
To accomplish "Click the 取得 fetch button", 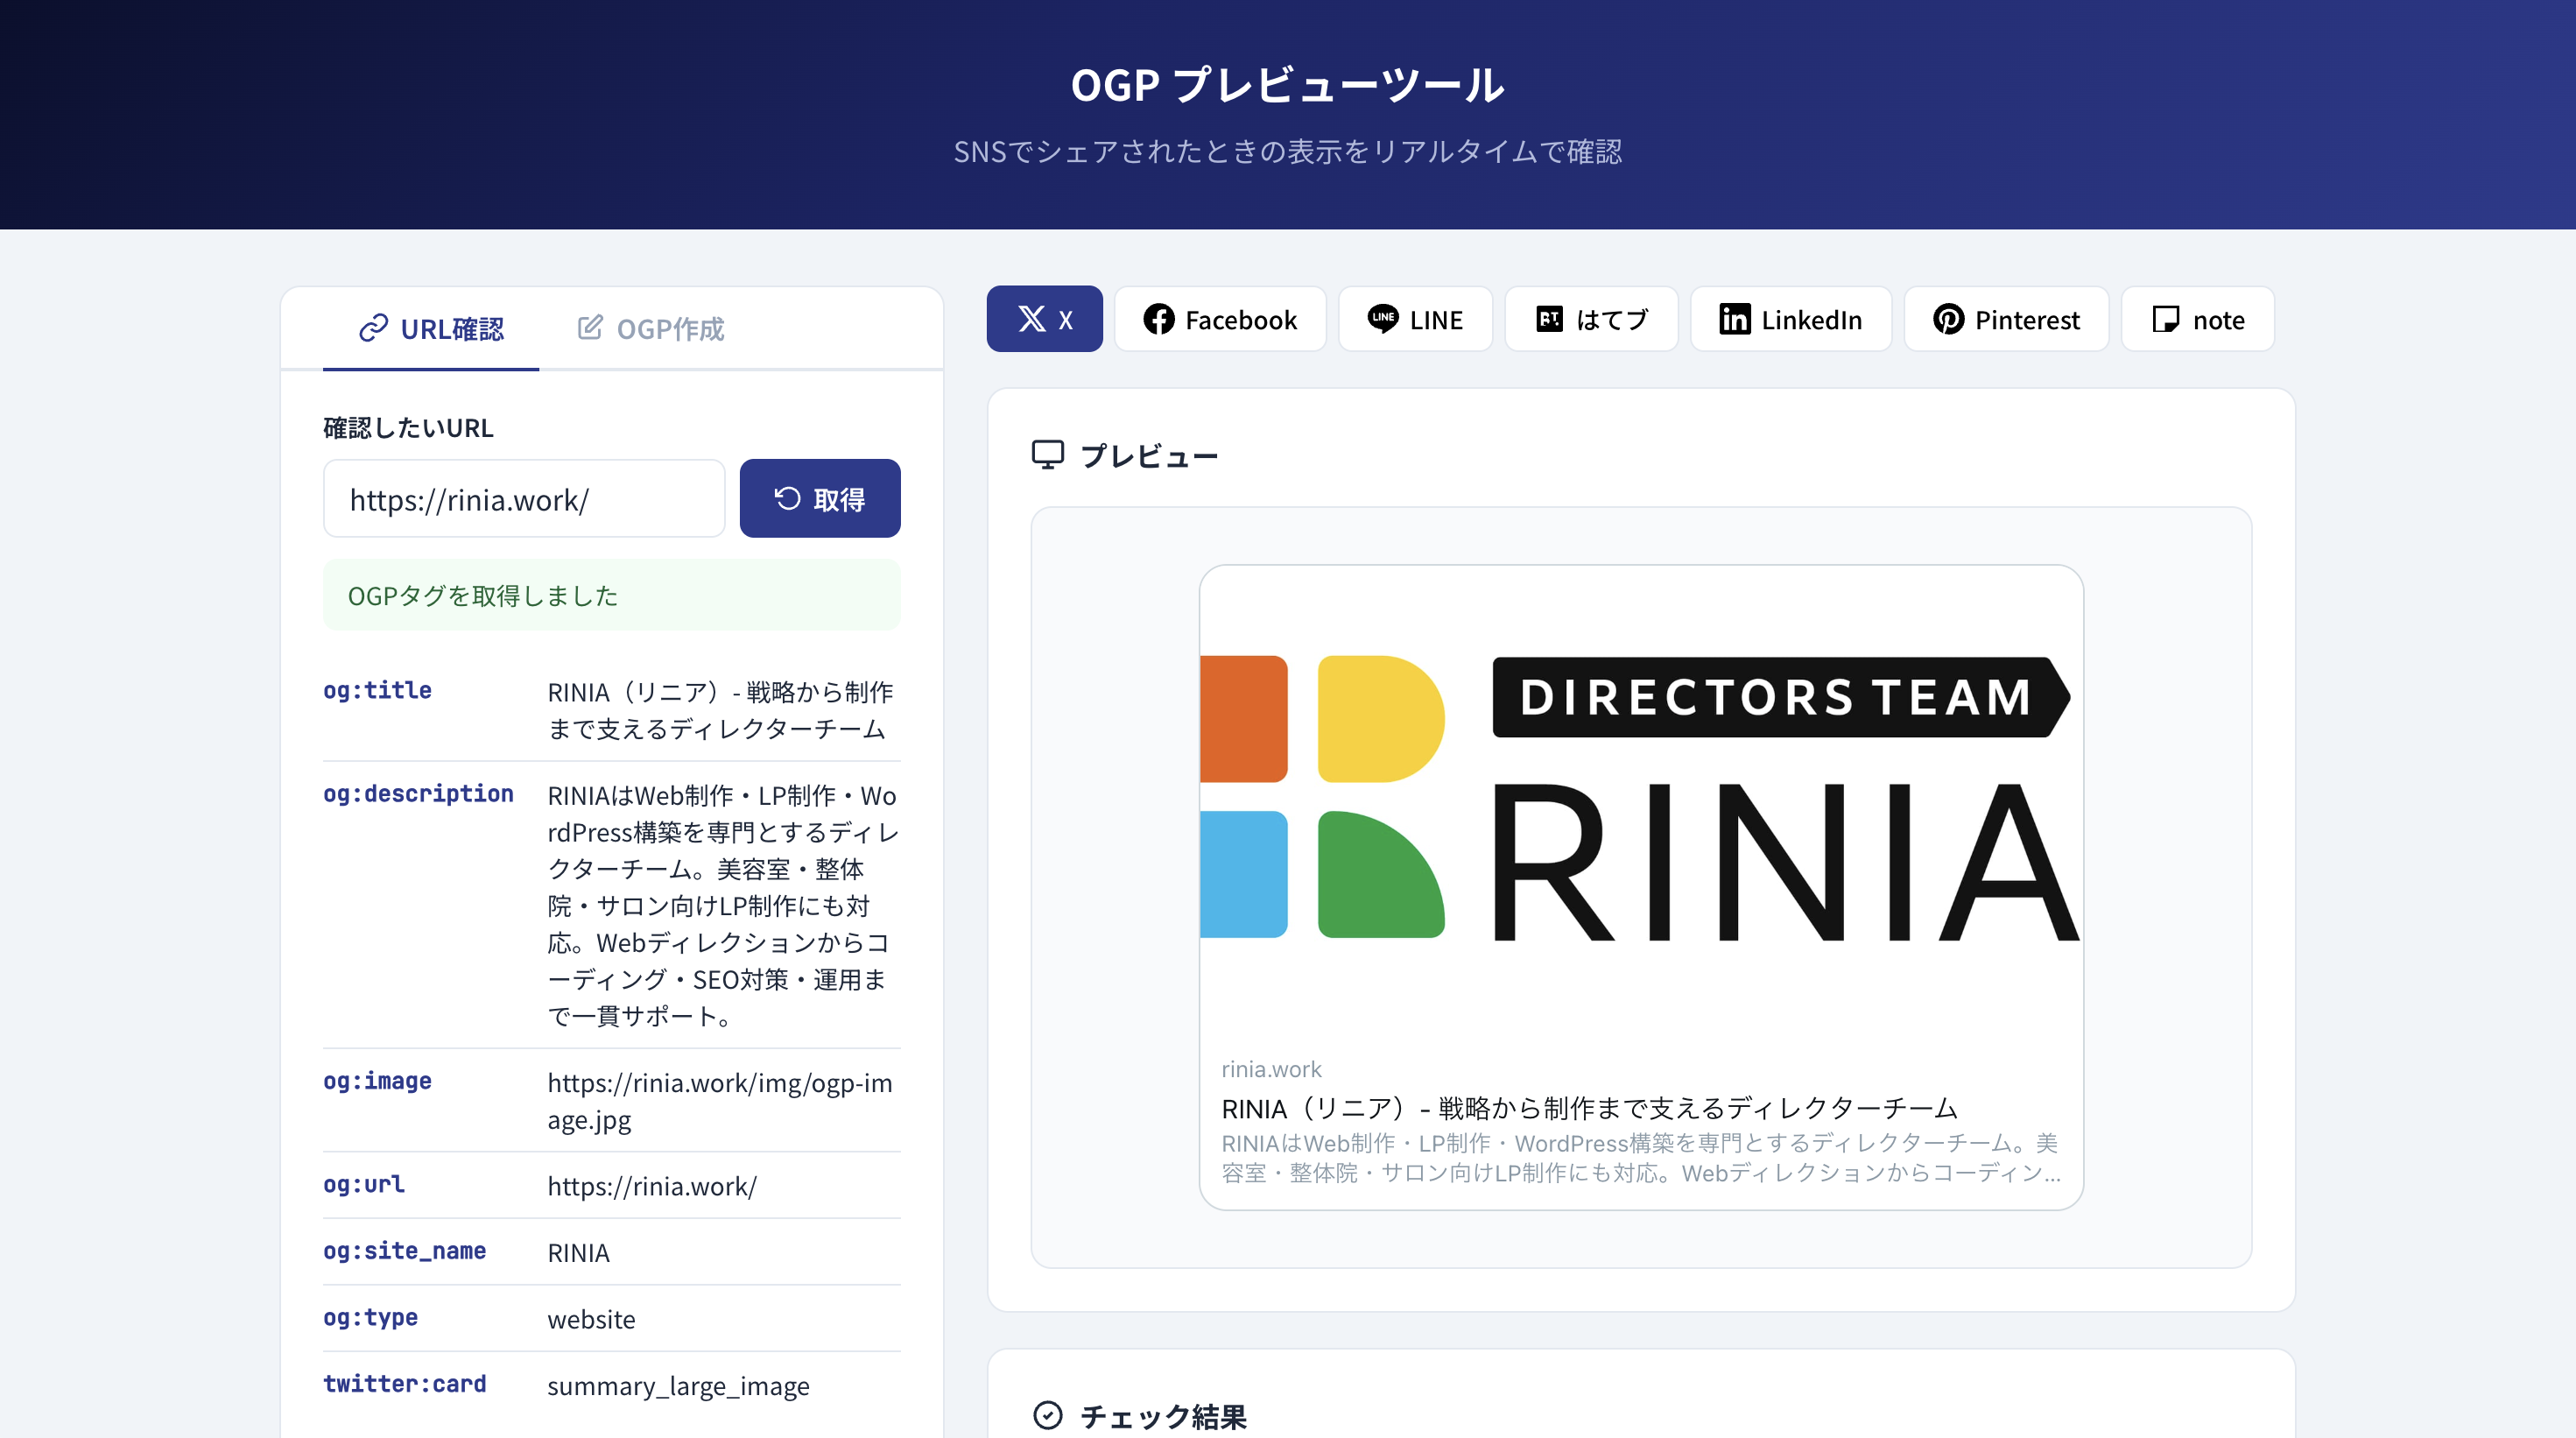I will tap(820, 498).
